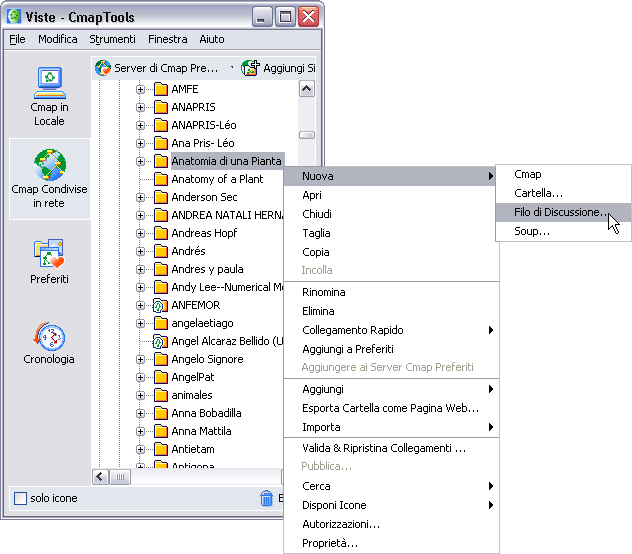Open the Modifica menu
This screenshot has width=632, height=554.
point(58,39)
